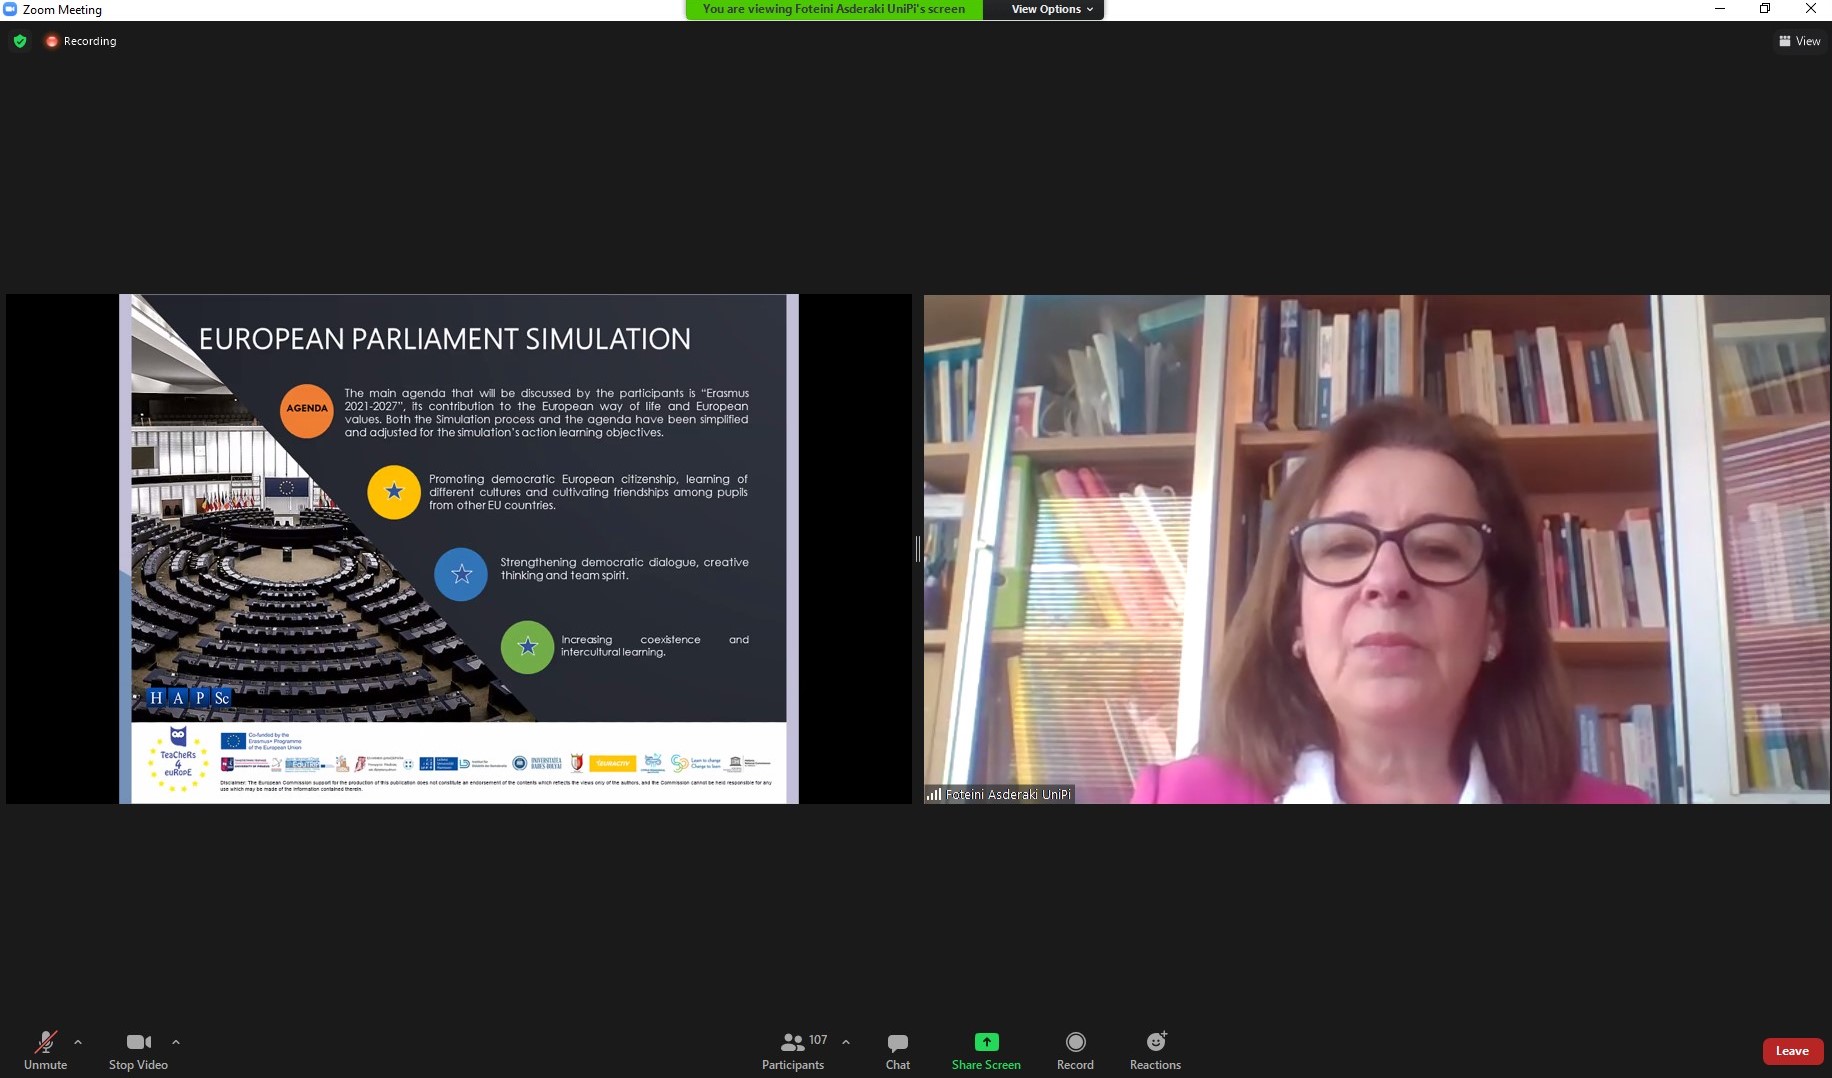This screenshot has width=1832, height=1078.
Task: Open video options chevron beside Stop Video
Action: pyautogui.click(x=176, y=1042)
